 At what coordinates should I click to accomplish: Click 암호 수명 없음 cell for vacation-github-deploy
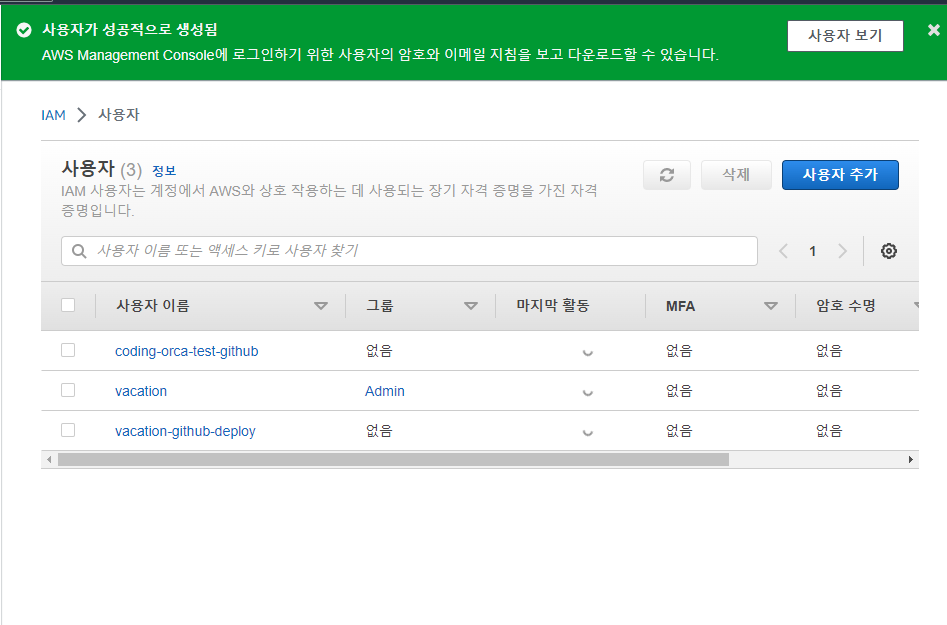(829, 431)
